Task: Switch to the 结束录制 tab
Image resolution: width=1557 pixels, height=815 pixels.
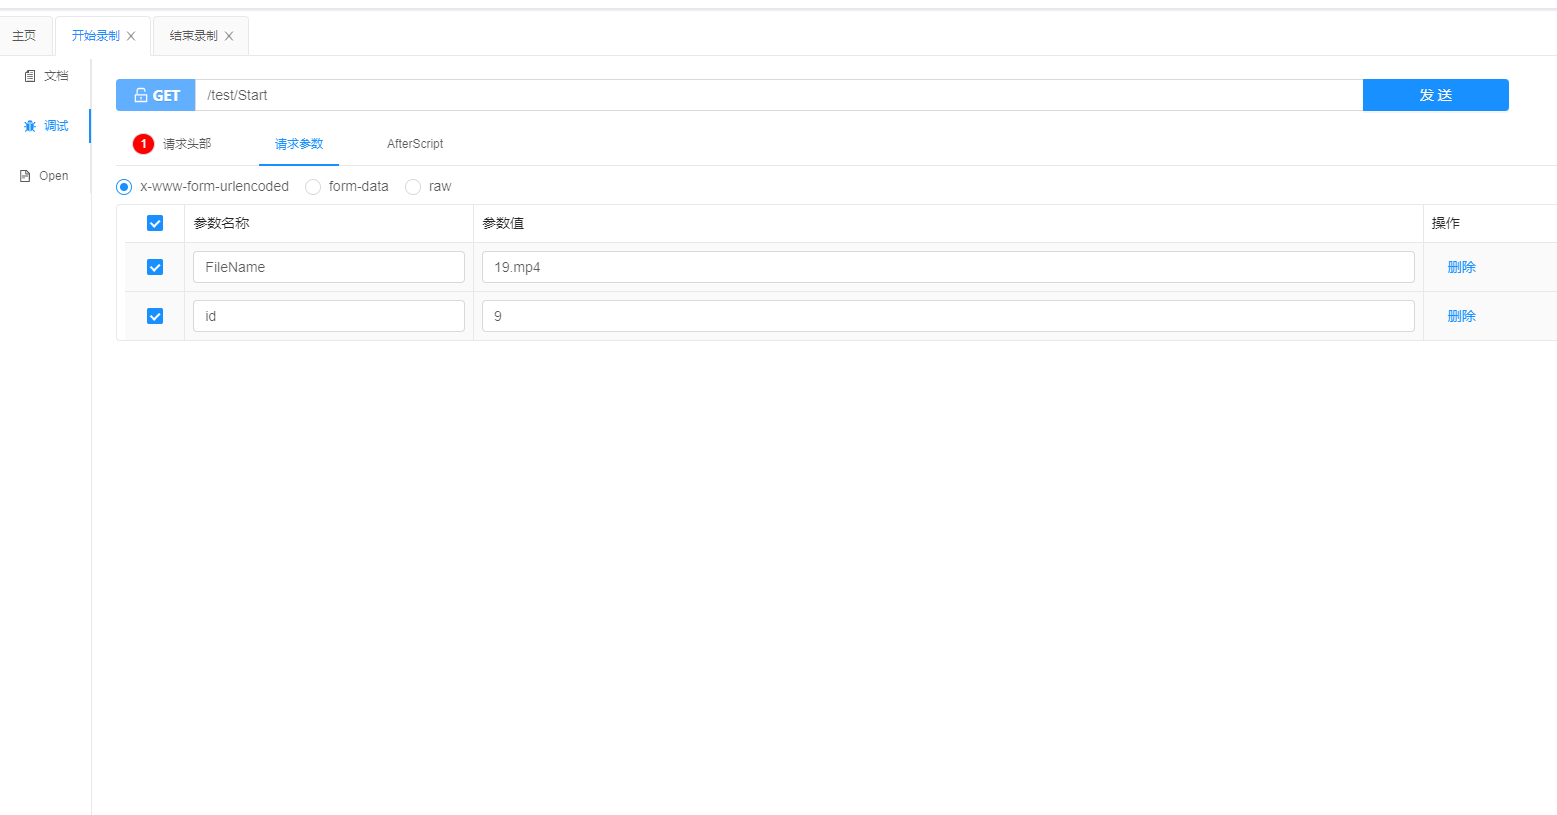Action: 192,35
